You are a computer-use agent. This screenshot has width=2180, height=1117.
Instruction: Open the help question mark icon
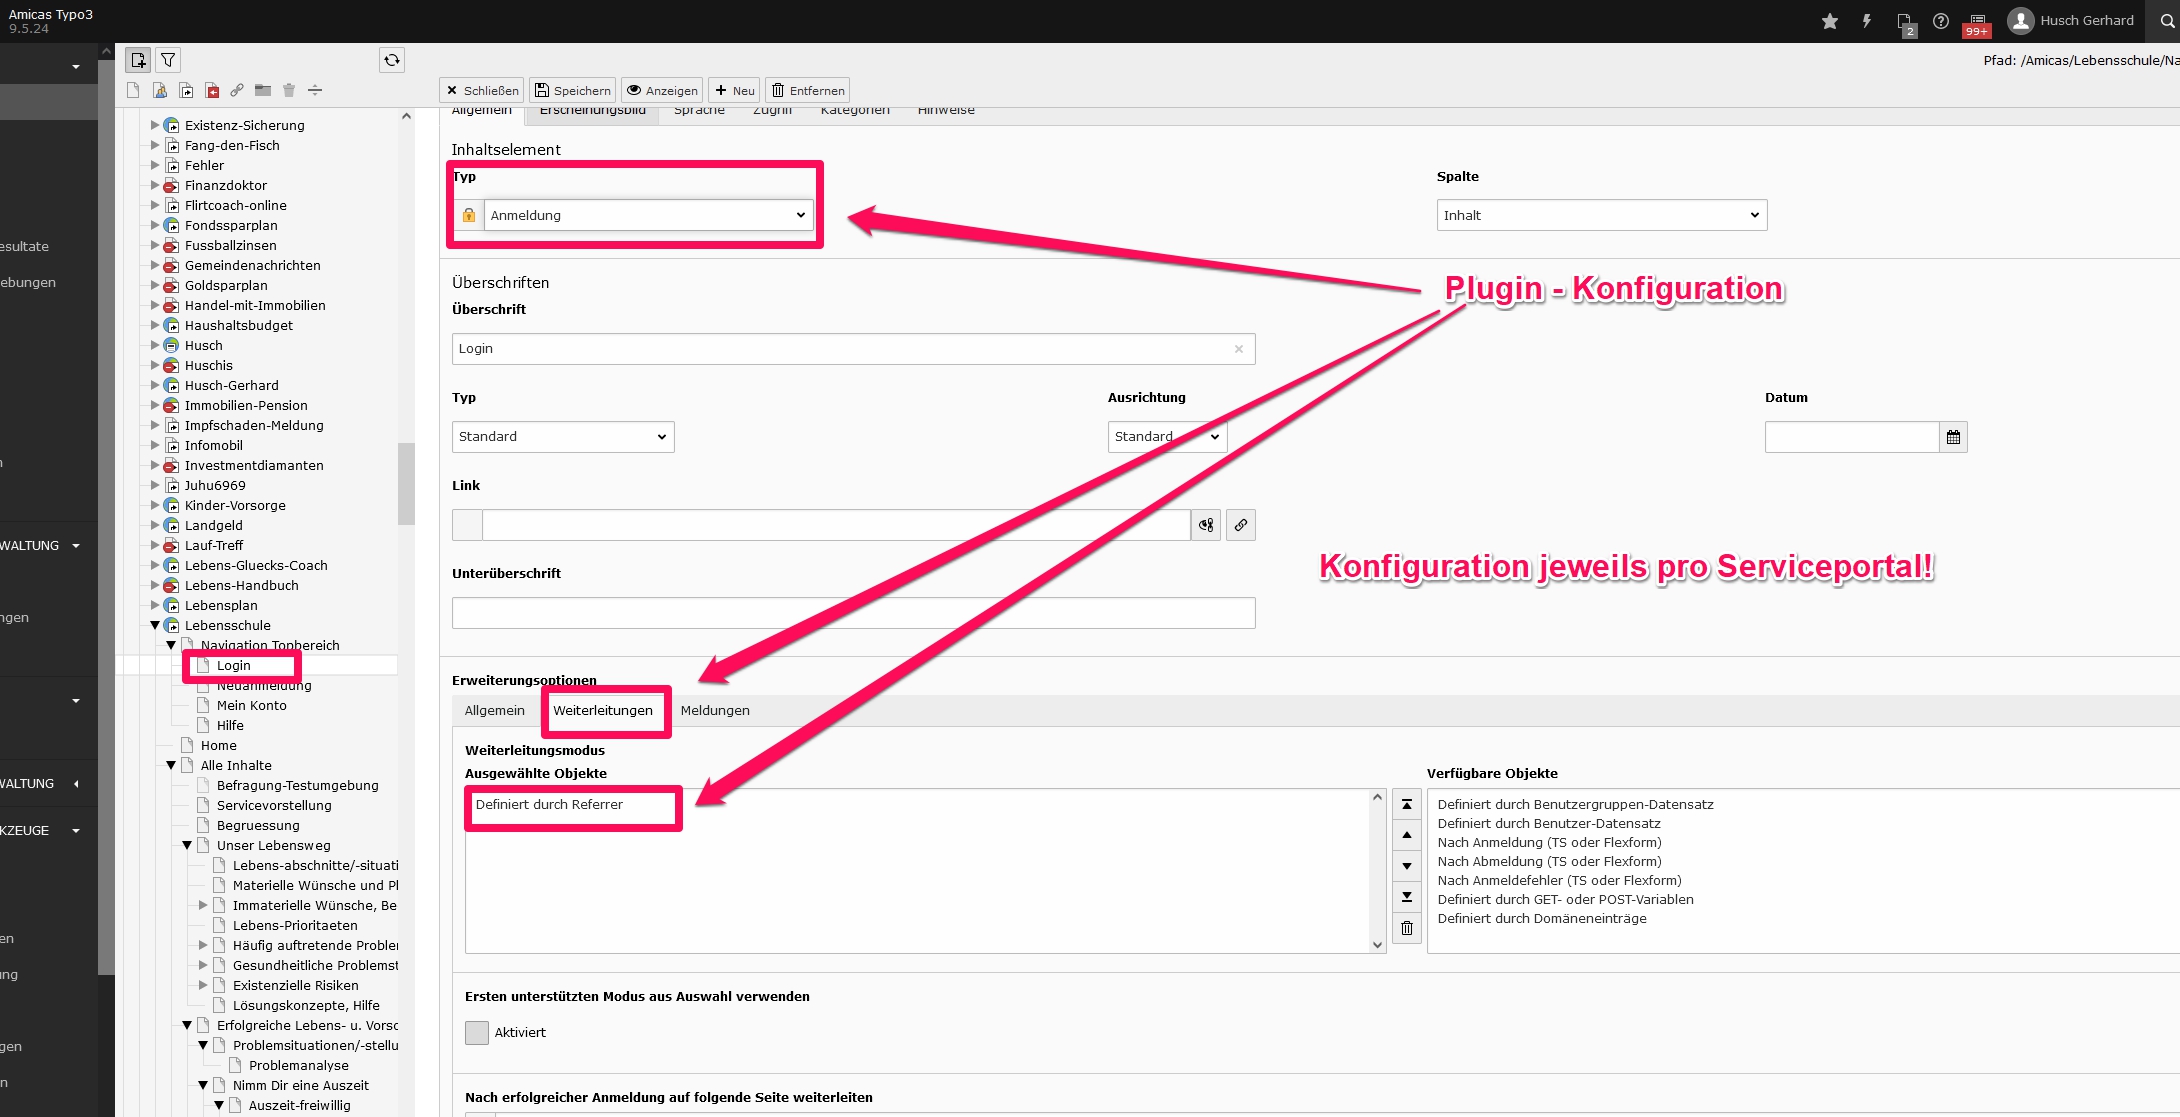pos(1941,21)
